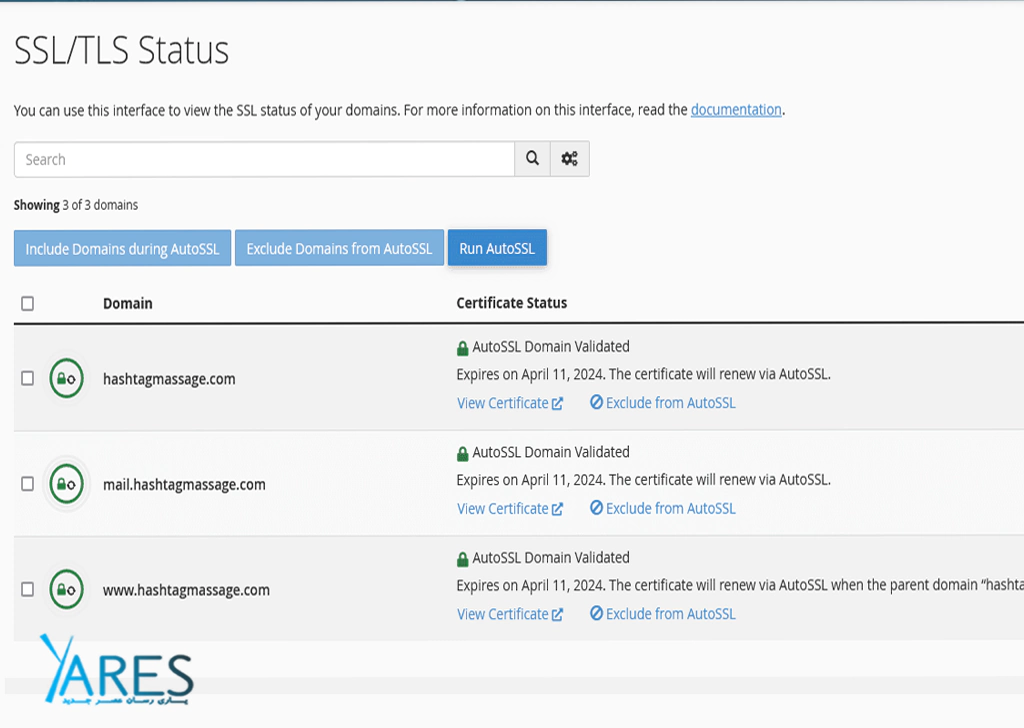
Task: Click SSL status icon for hashtagmassage.com
Action: [x=67, y=378]
